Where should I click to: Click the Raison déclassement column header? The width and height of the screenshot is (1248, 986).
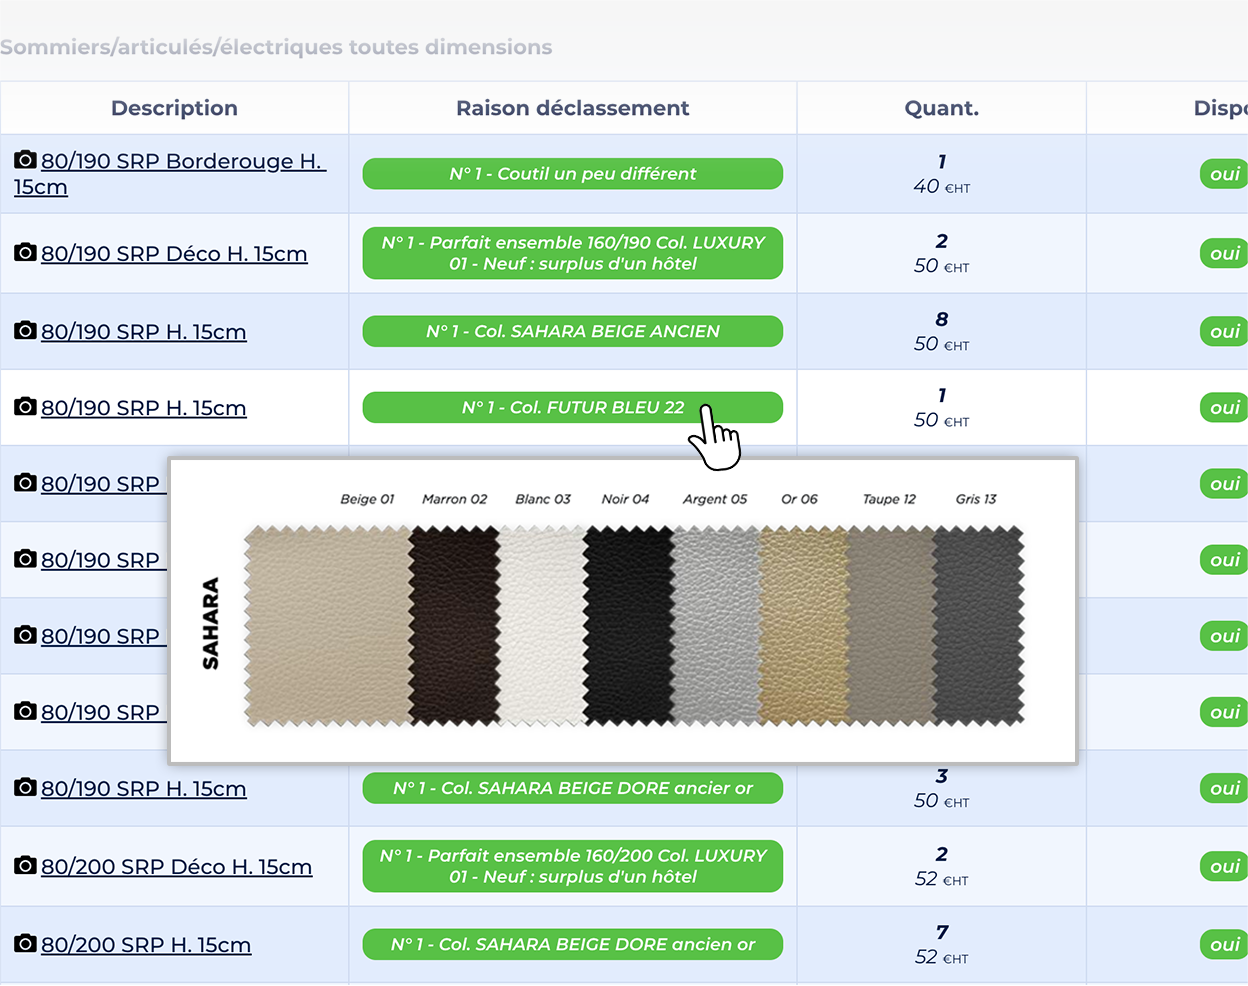pos(572,108)
